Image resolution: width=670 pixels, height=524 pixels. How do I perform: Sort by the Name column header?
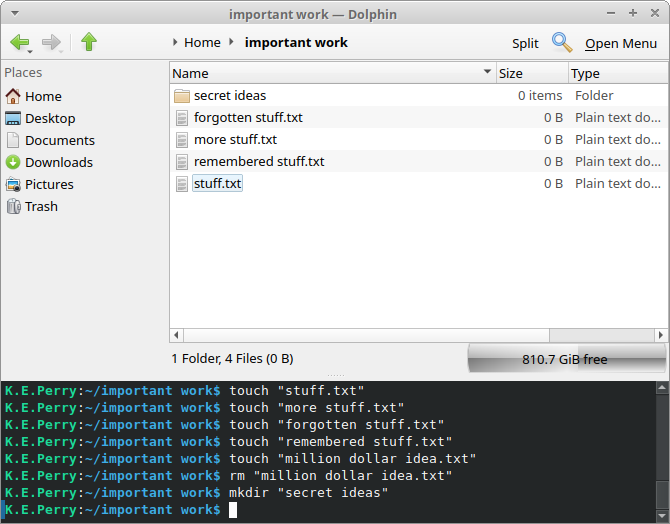[x=332, y=73]
